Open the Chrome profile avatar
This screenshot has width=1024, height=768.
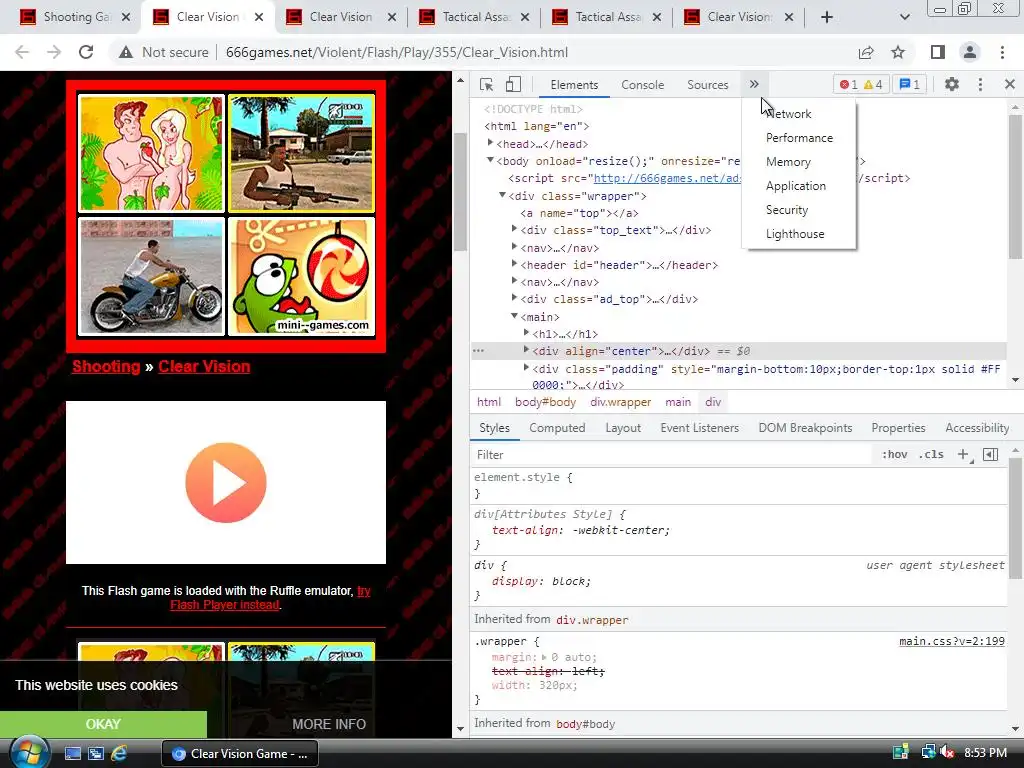click(970, 52)
